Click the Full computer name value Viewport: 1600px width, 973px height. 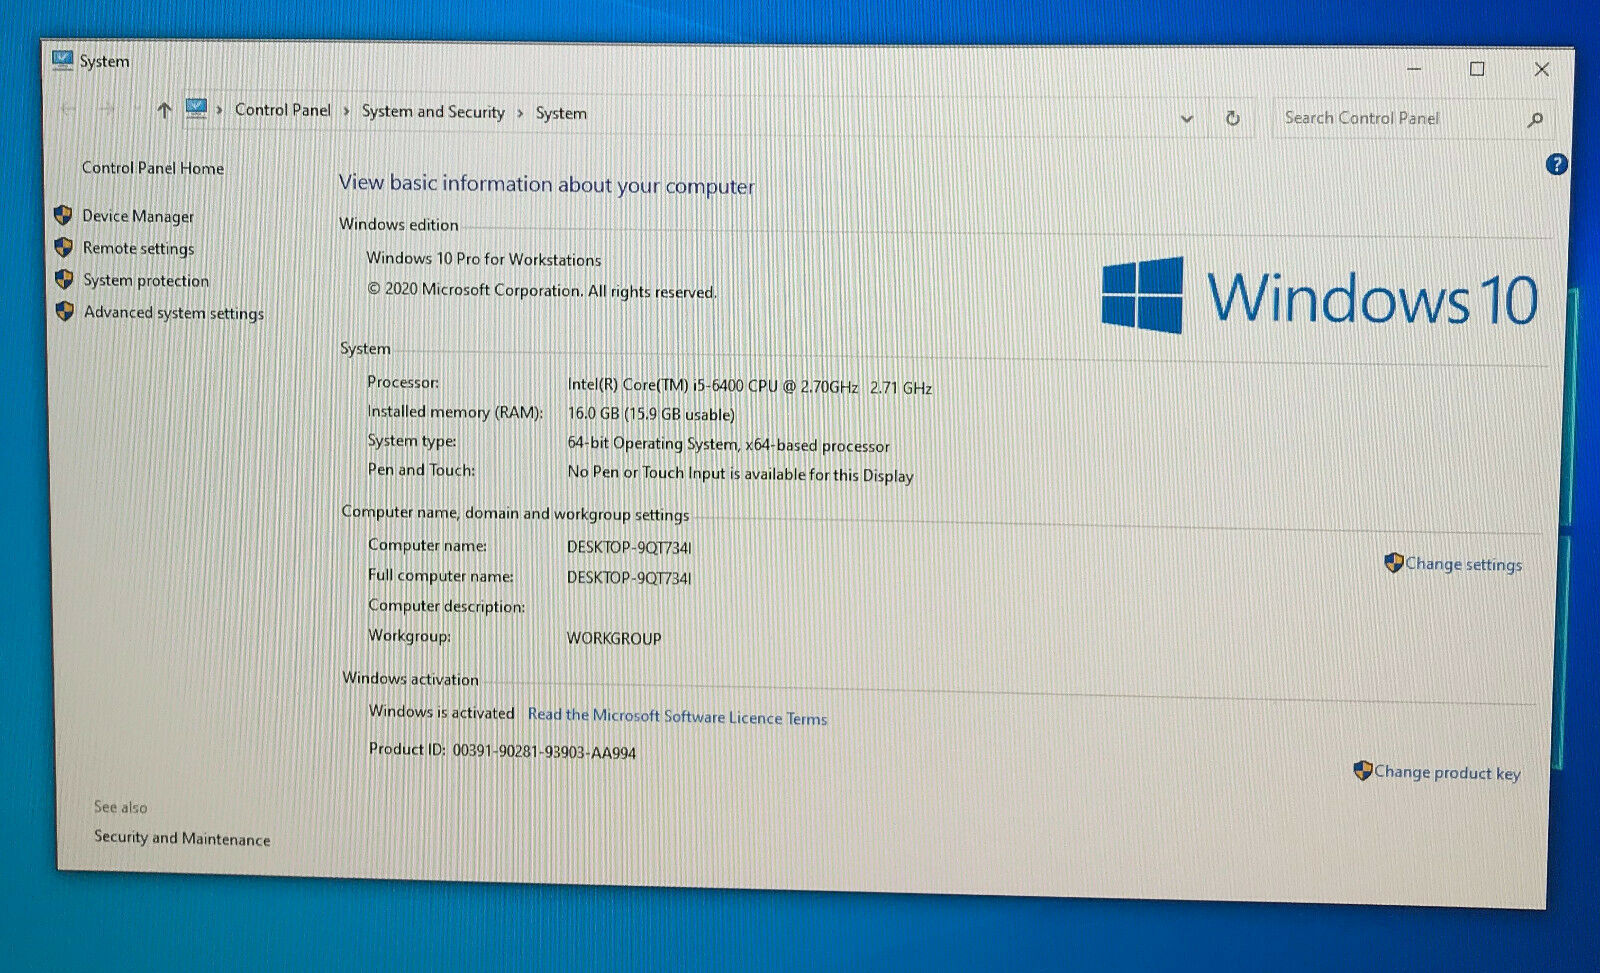pyautogui.click(x=629, y=578)
